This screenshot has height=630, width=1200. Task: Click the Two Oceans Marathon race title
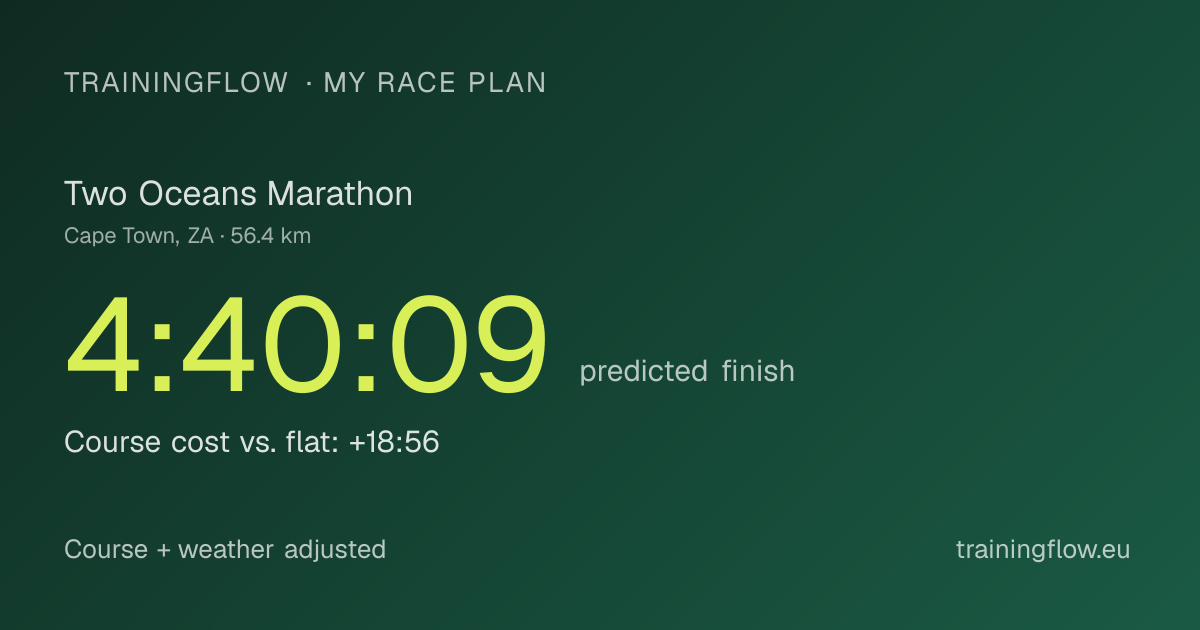(x=238, y=194)
